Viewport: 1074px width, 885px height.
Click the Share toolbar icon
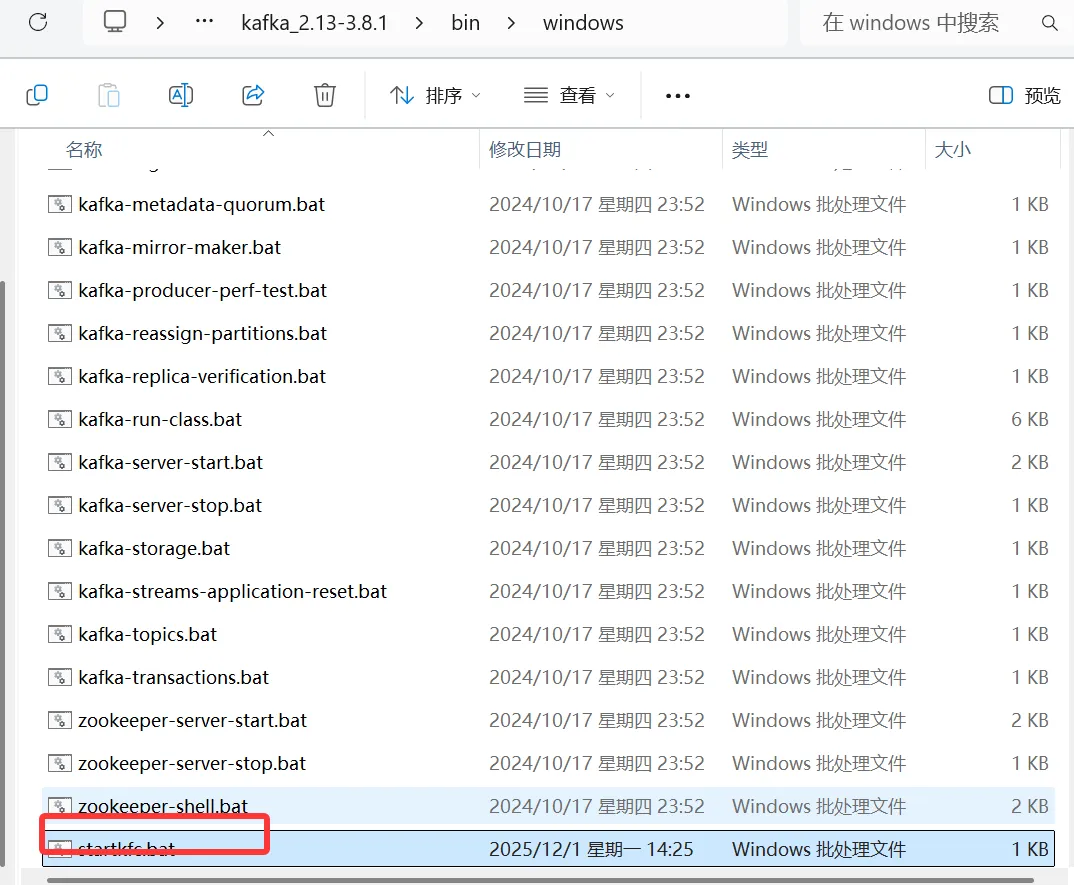click(253, 95)
